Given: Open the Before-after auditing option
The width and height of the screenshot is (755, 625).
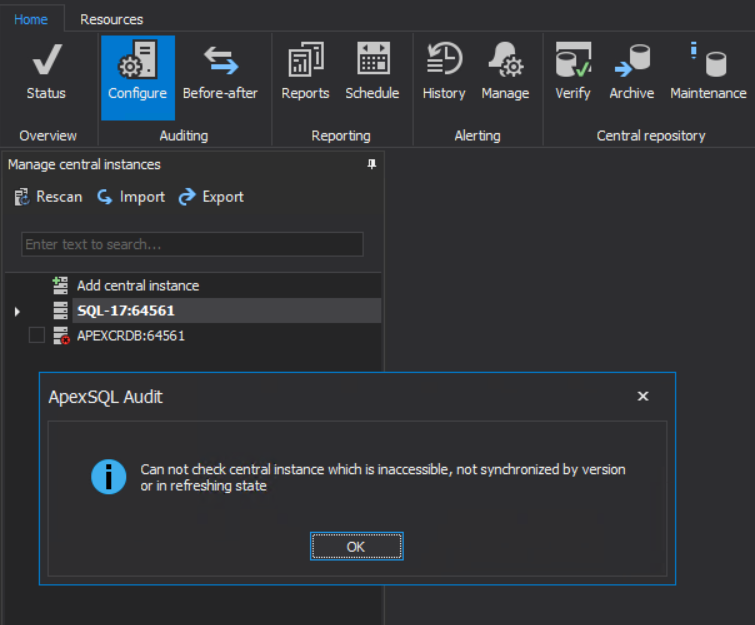Looking at the screenshot, I should [x=220, y=72].
